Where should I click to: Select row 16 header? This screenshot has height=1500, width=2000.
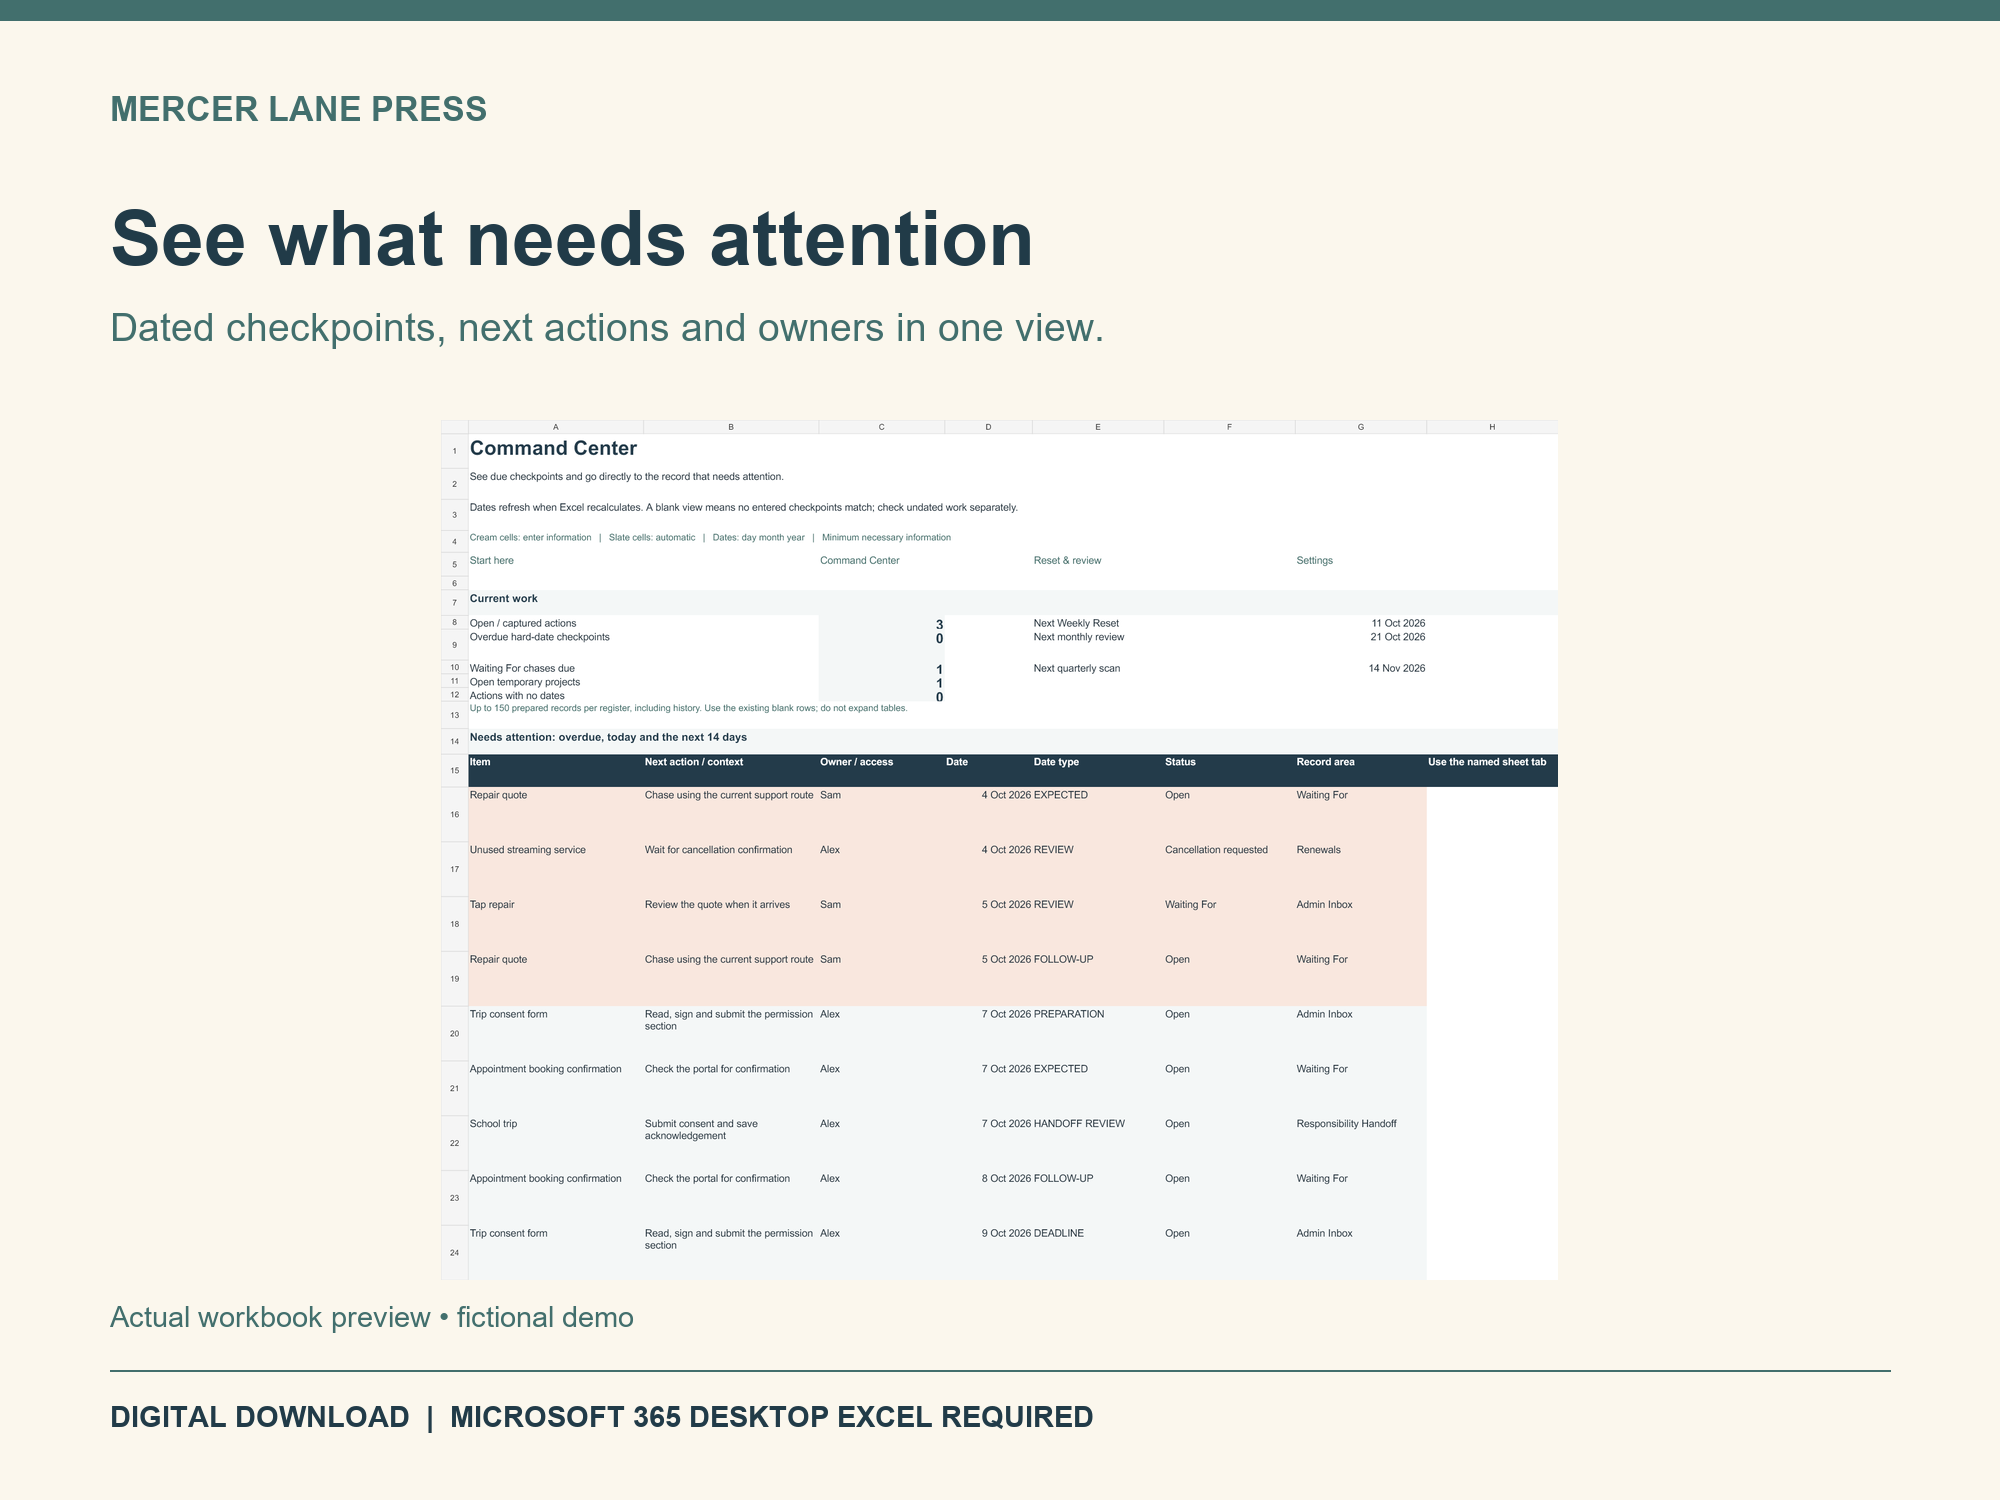pos(455,814)
